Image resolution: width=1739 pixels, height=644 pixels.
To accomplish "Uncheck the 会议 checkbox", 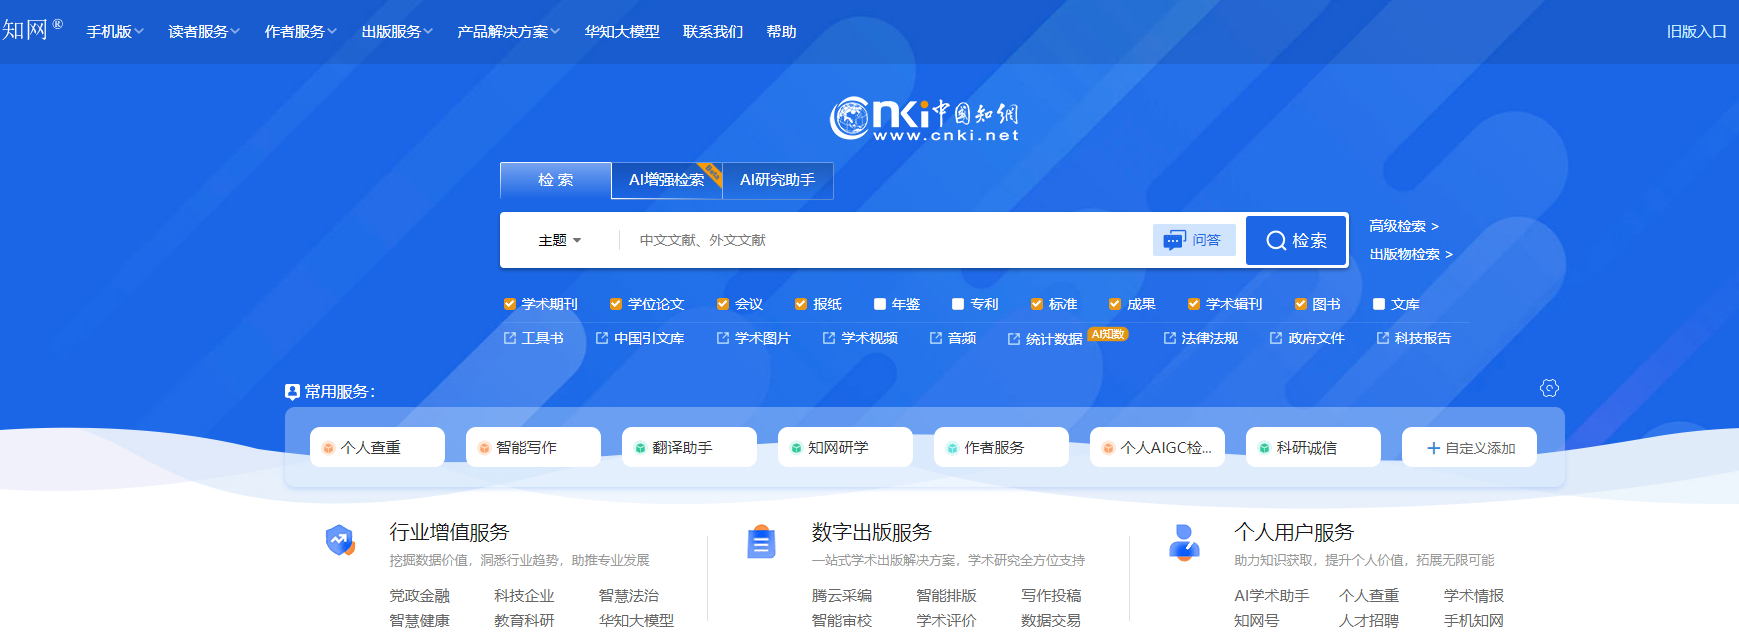I will (x=723, y=304).
